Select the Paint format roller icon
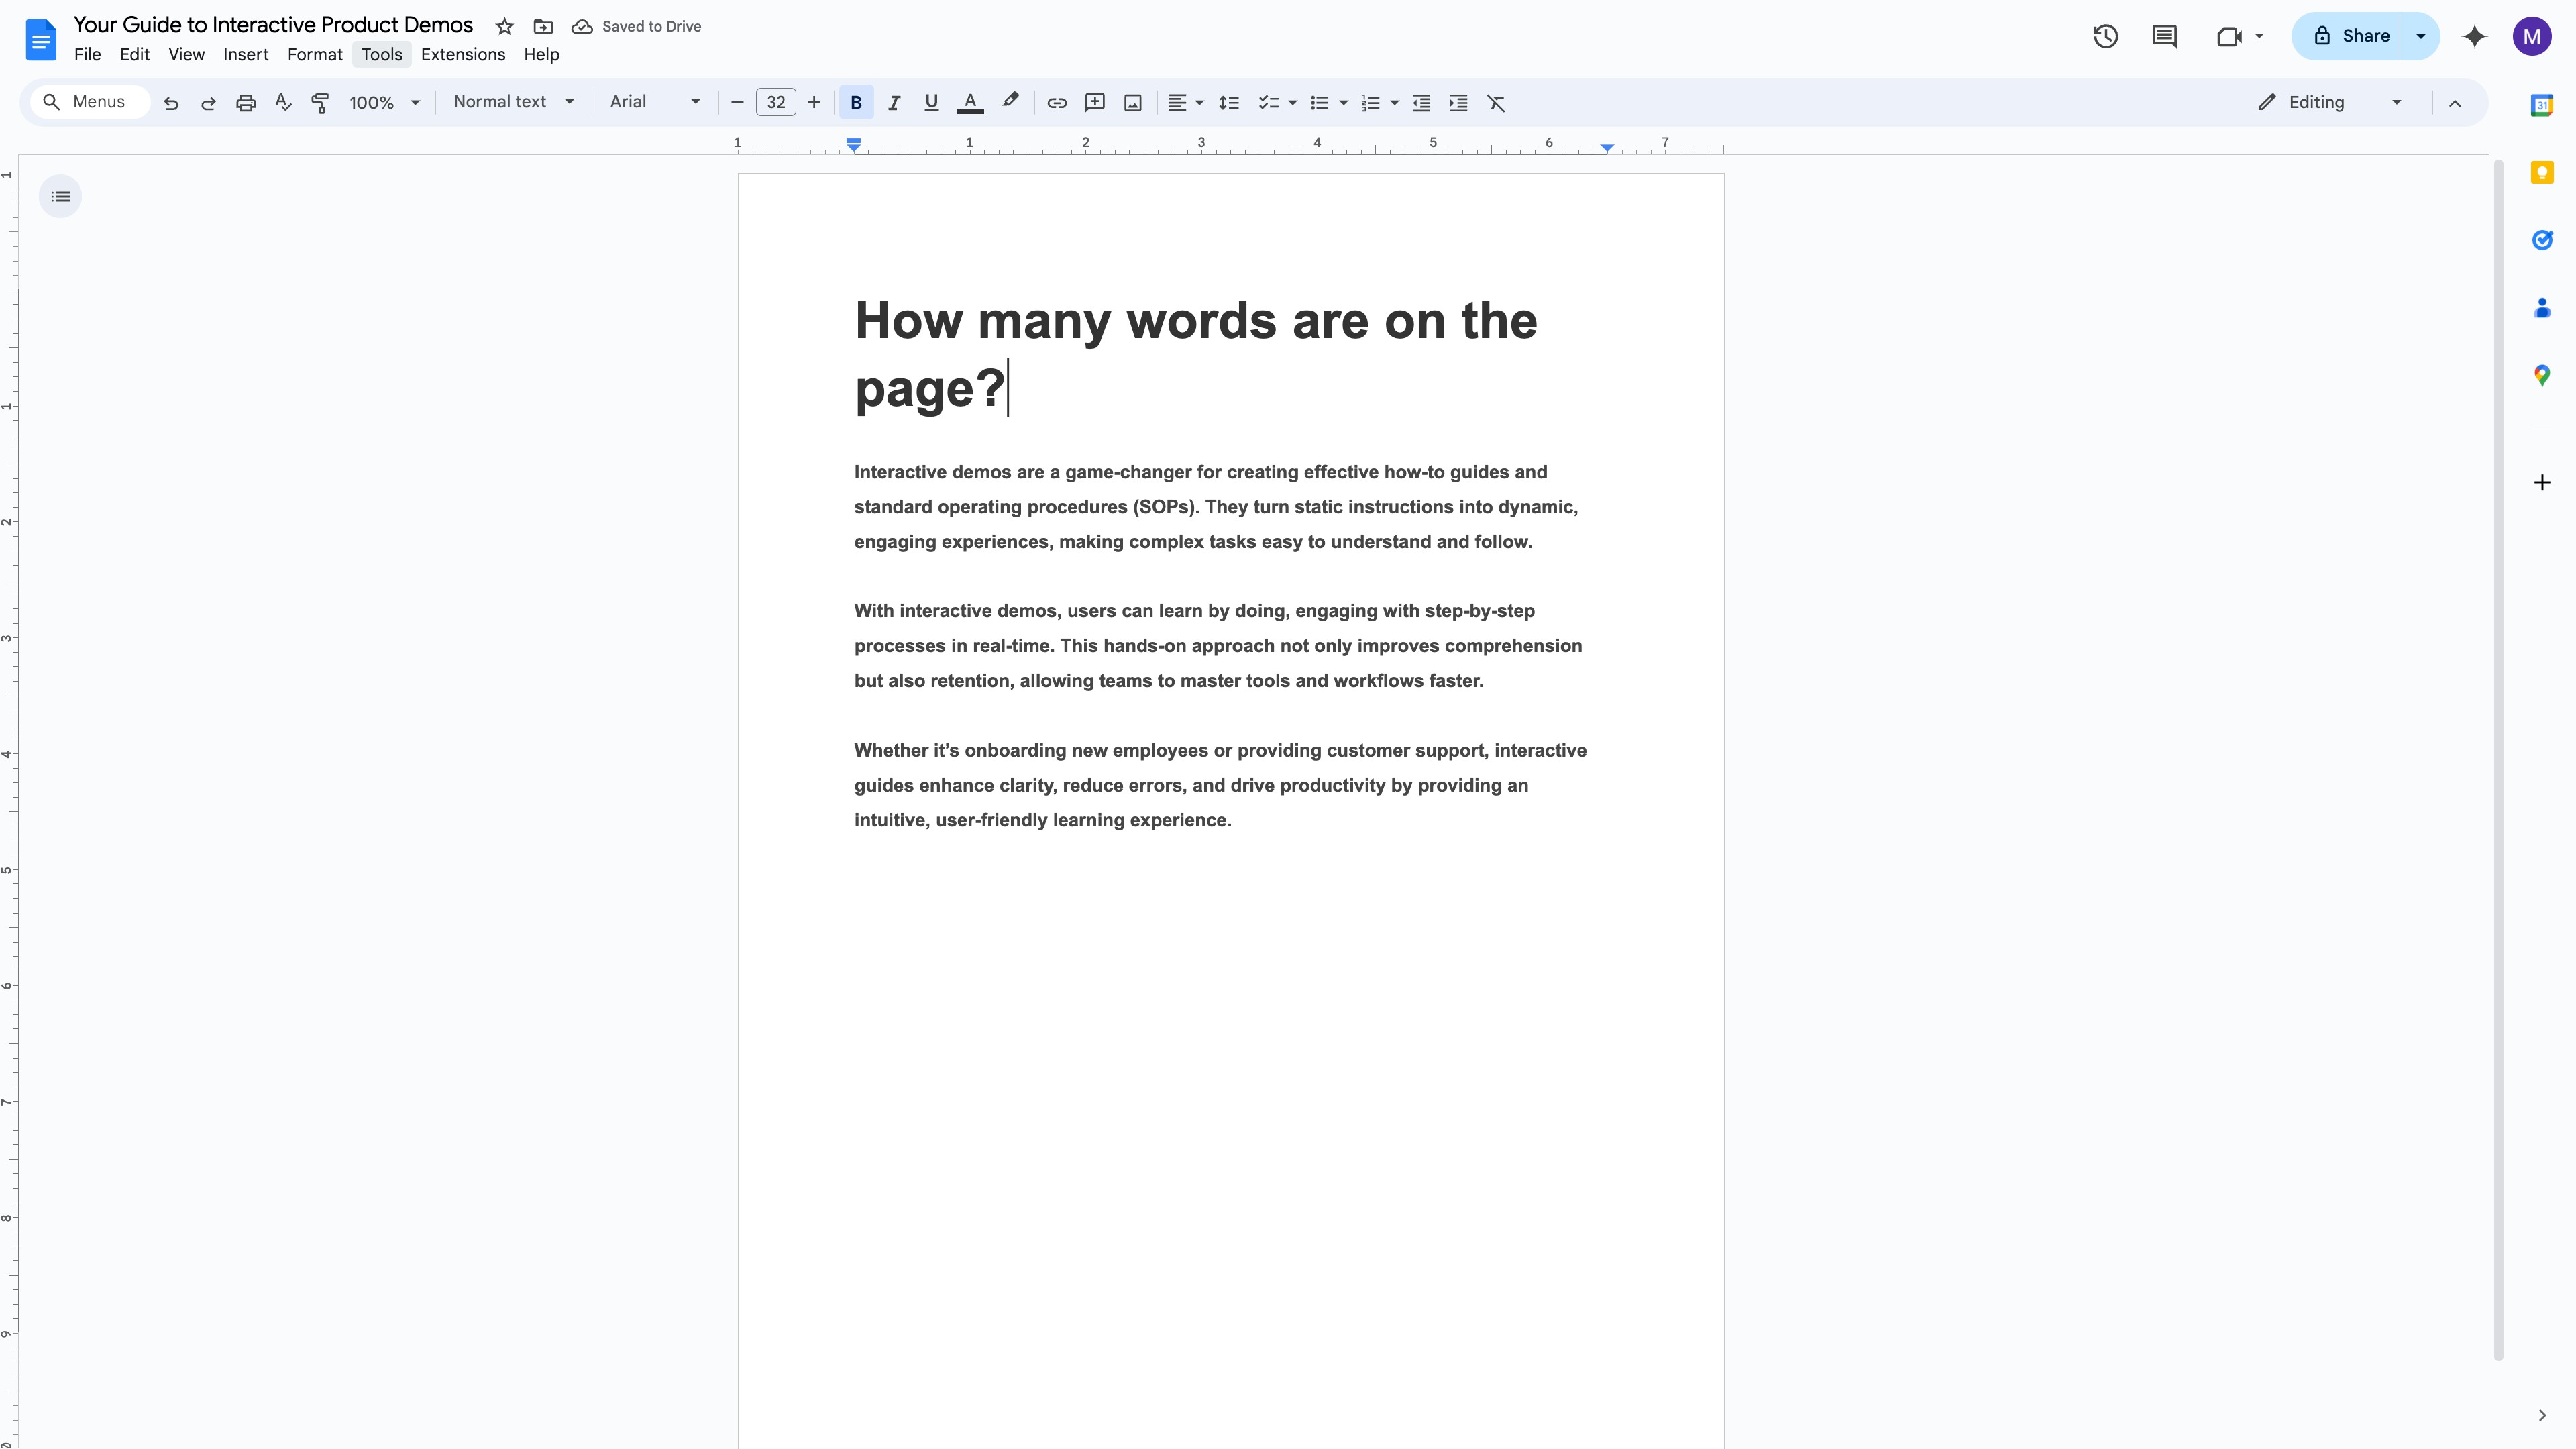2576x1449 pixels. 320,103
